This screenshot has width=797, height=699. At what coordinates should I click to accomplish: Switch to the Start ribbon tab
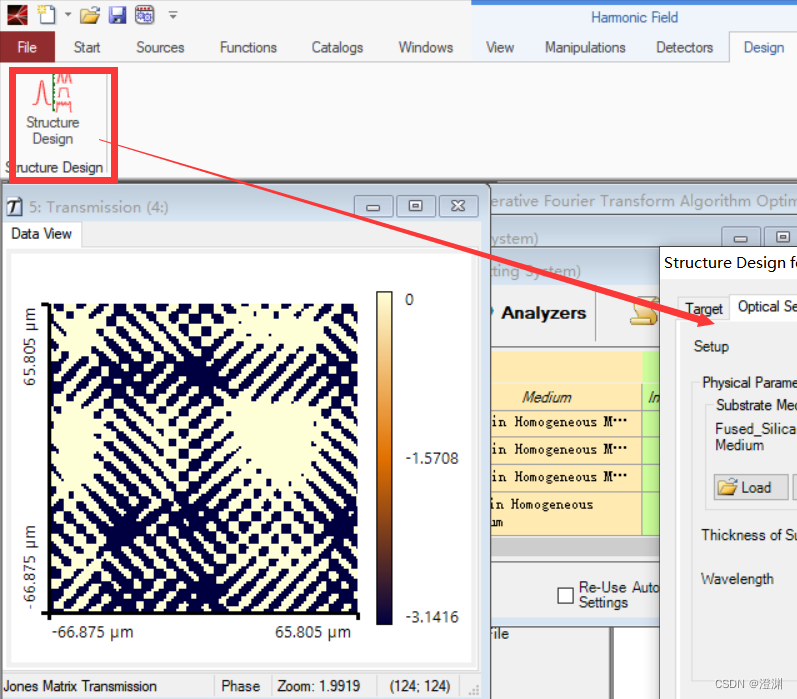coord(87,47)
